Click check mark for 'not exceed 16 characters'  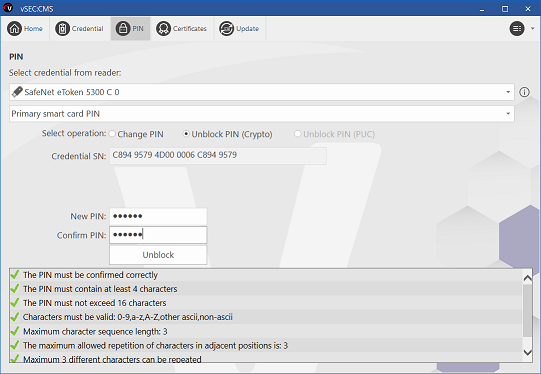(x=14, y=303)
